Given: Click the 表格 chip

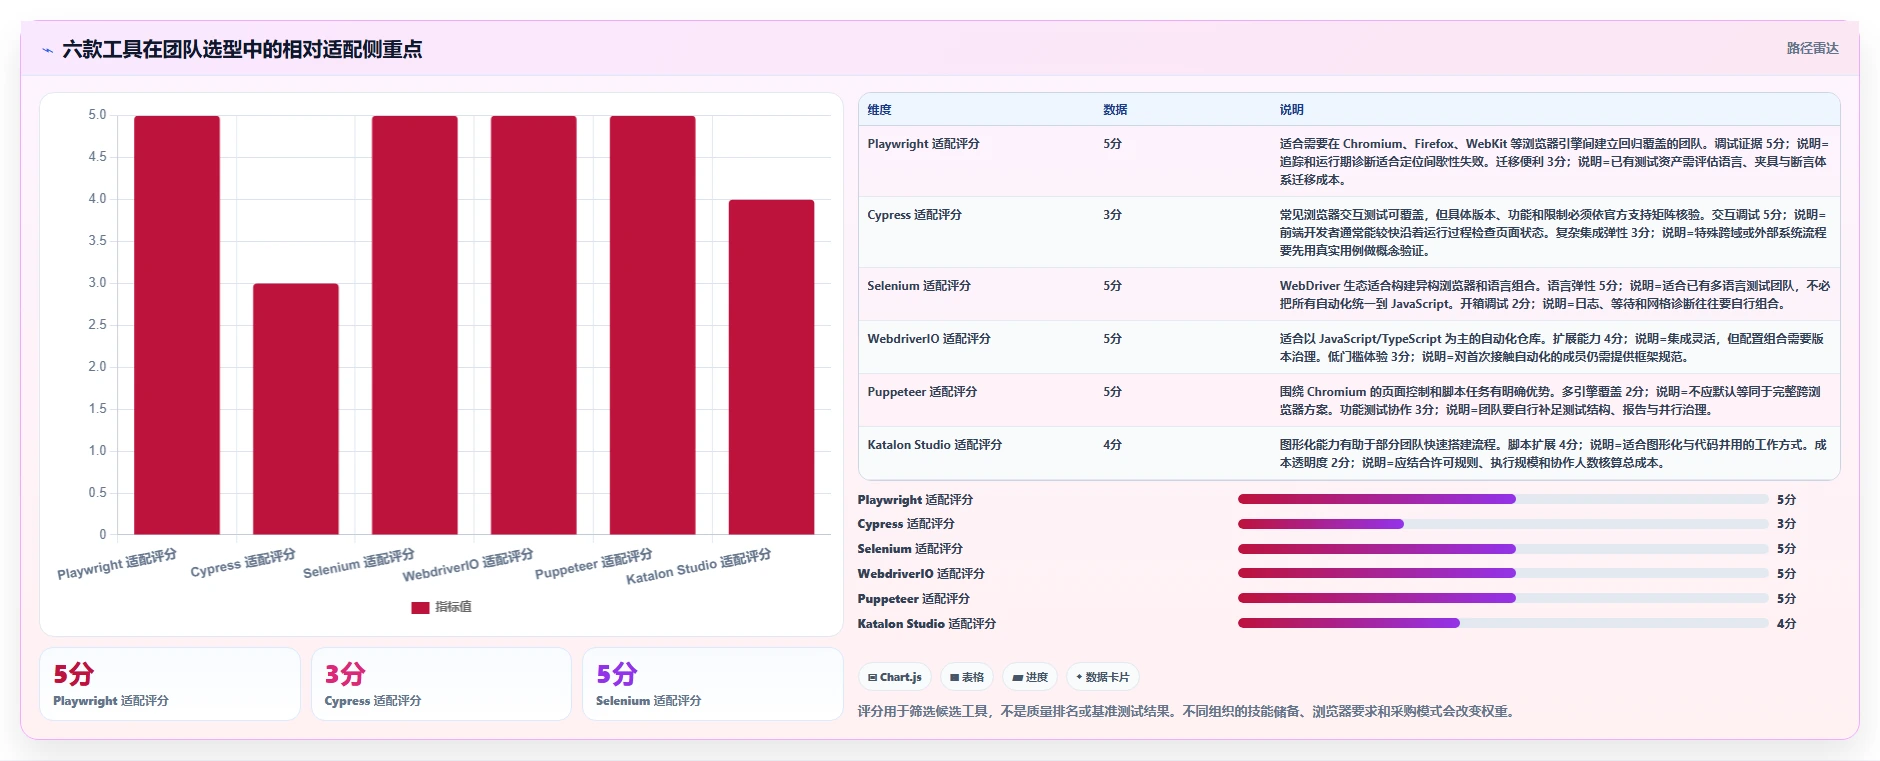Looking at the screenshot, I should [x=967, y=677].
